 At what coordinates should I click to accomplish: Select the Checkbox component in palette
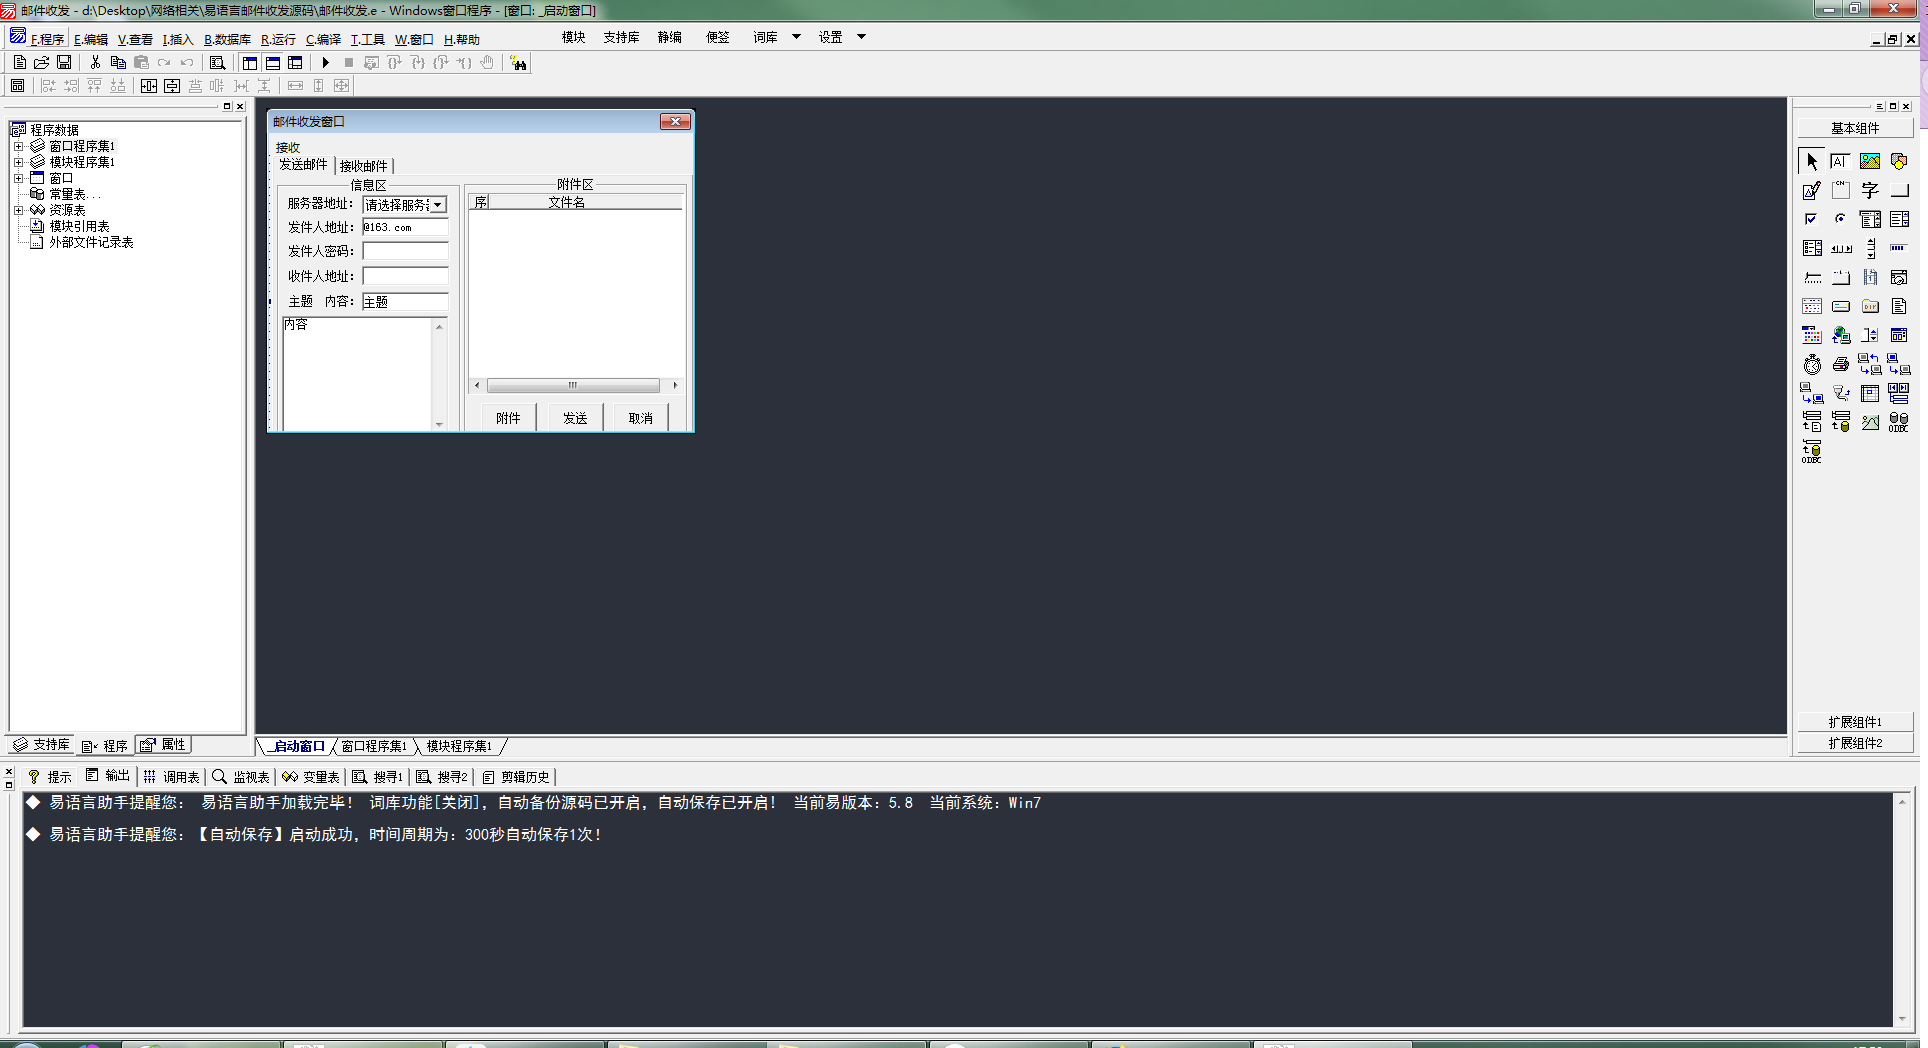point(1811,219)
